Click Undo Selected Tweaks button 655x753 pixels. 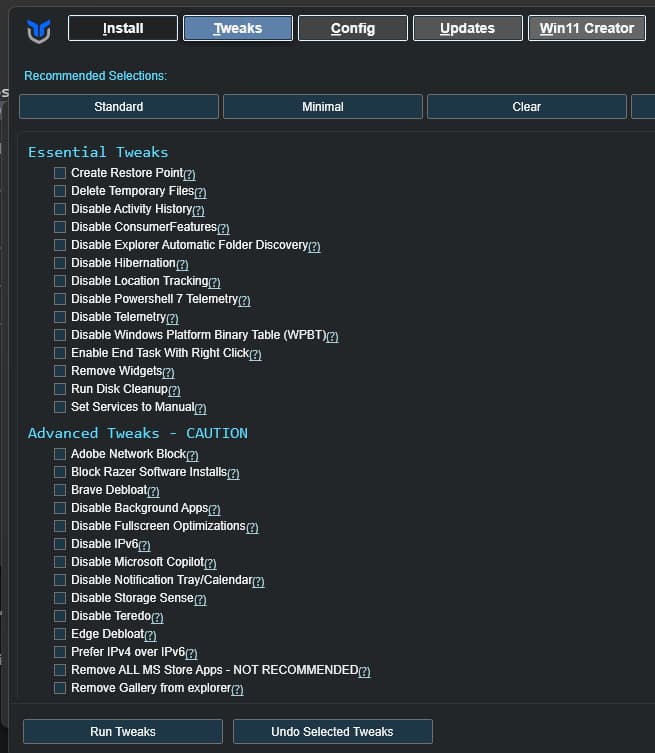[x=333, y=731]
